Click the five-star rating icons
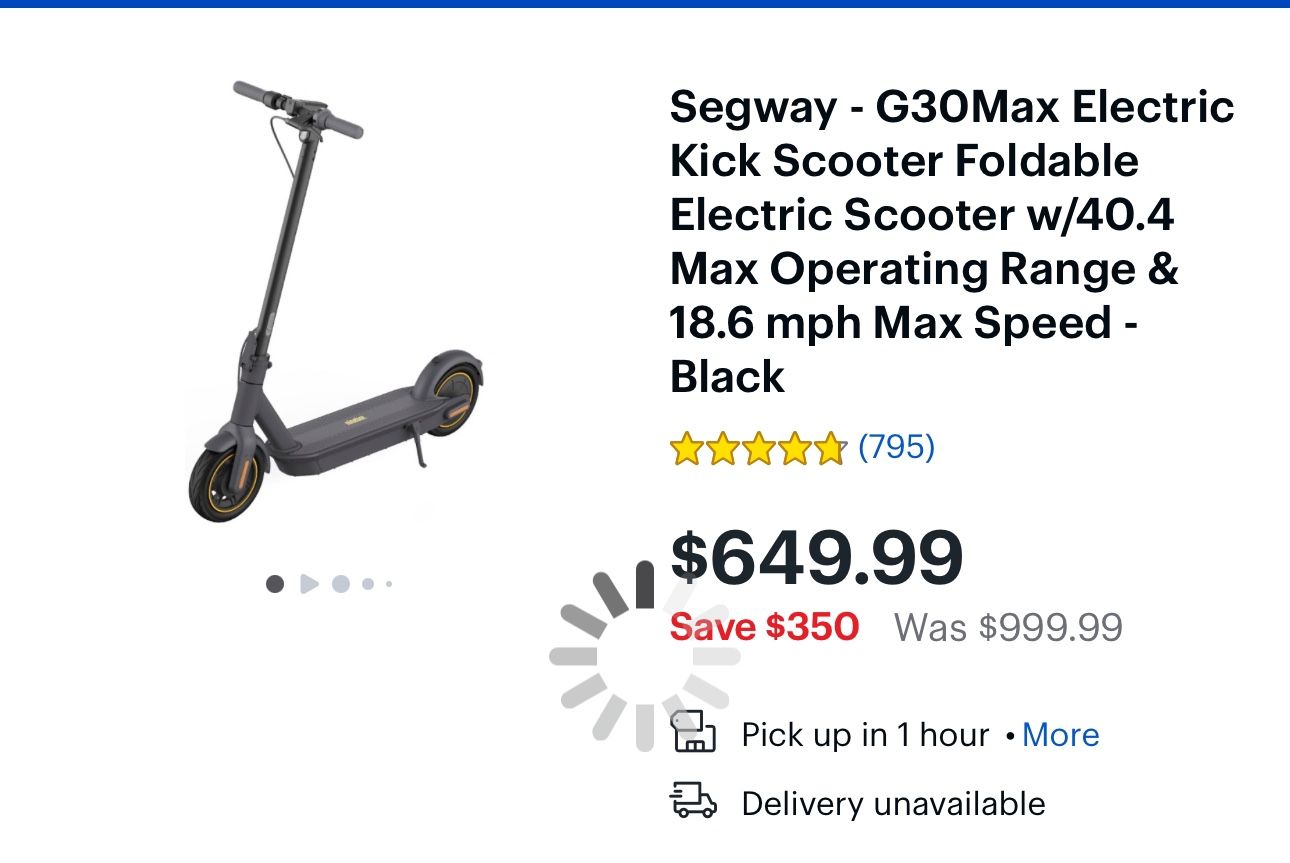The height and width of the screenshot is (863, 1290). 758,449
